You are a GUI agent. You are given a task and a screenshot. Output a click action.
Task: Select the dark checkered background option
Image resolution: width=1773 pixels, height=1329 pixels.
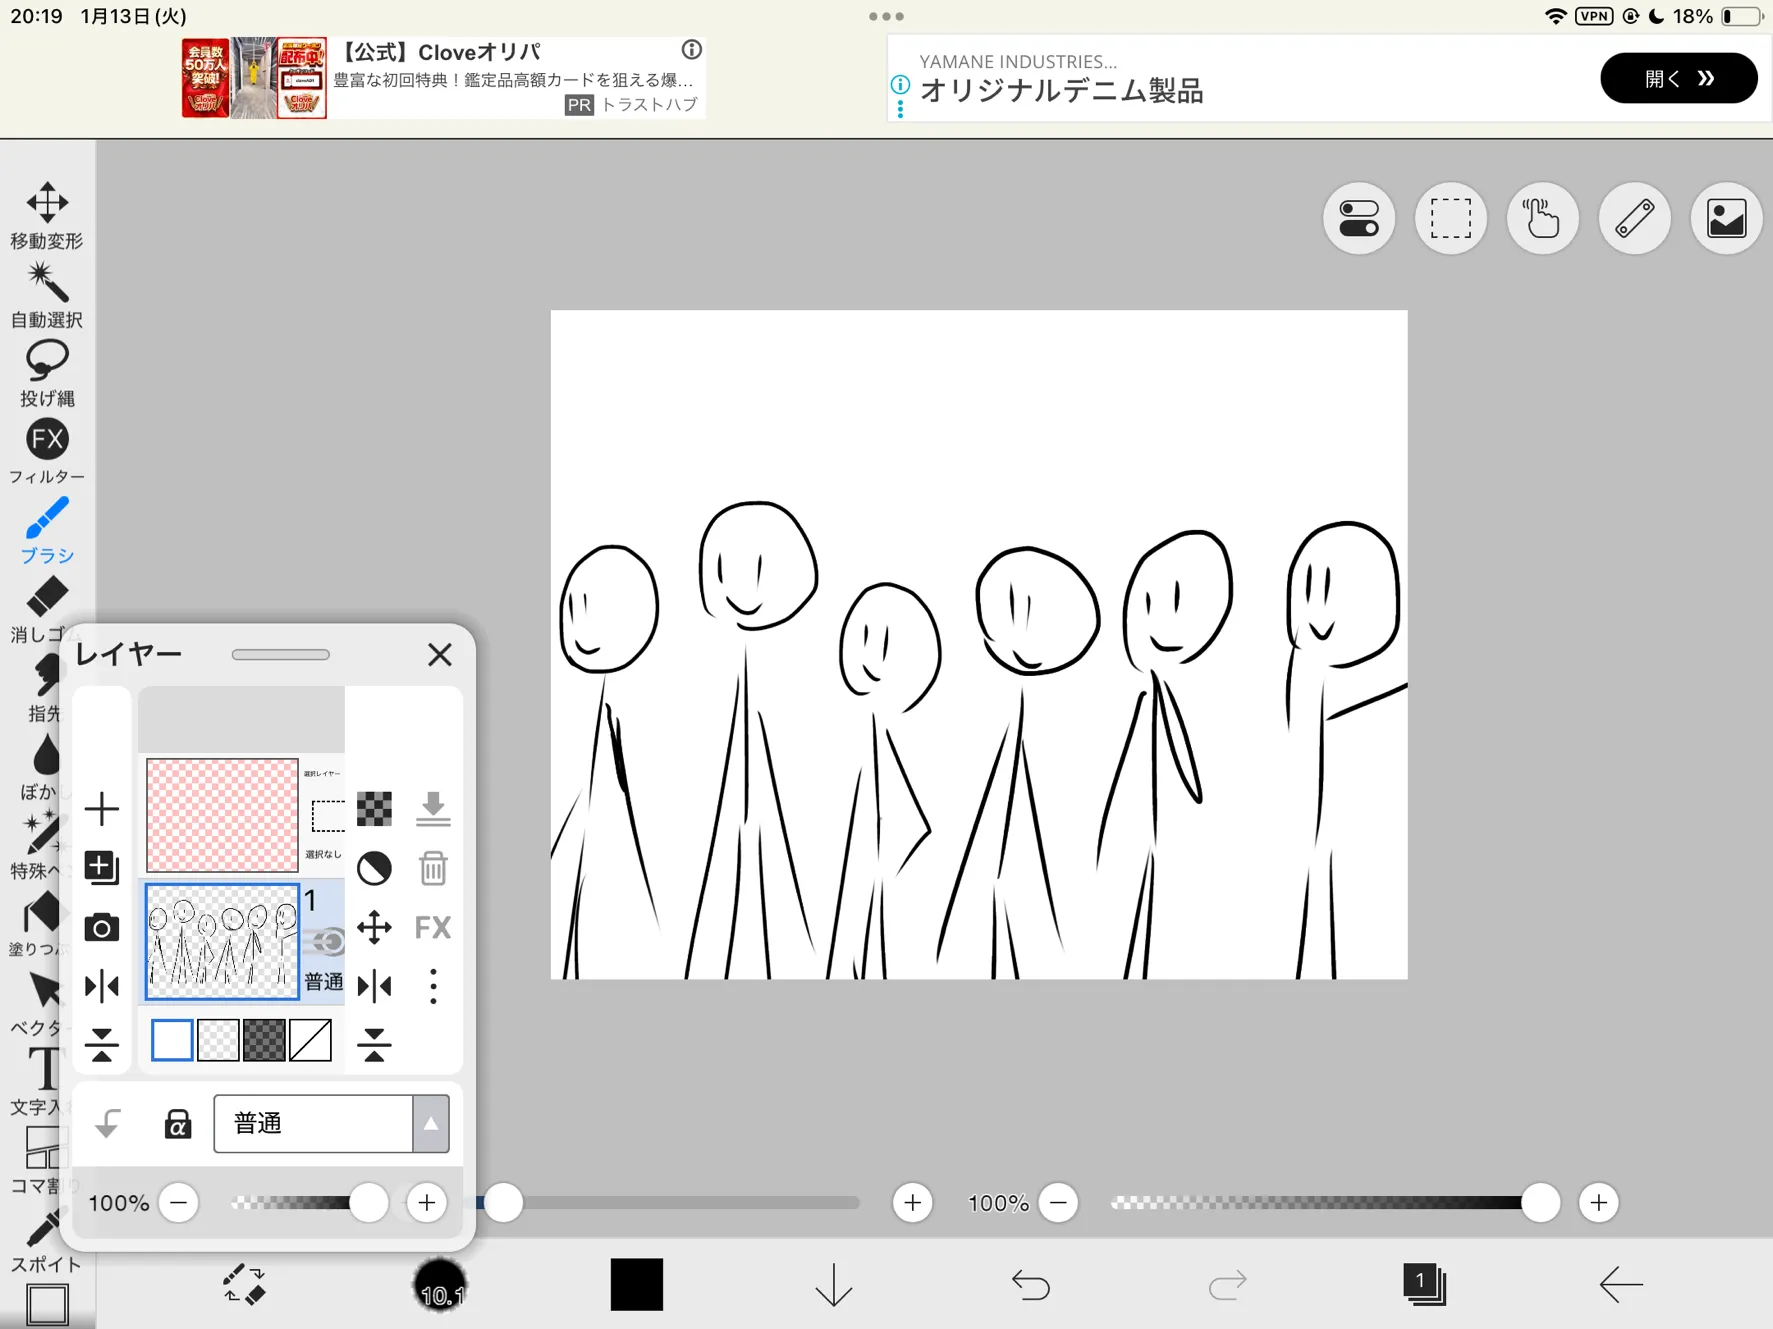[264, 1041]
